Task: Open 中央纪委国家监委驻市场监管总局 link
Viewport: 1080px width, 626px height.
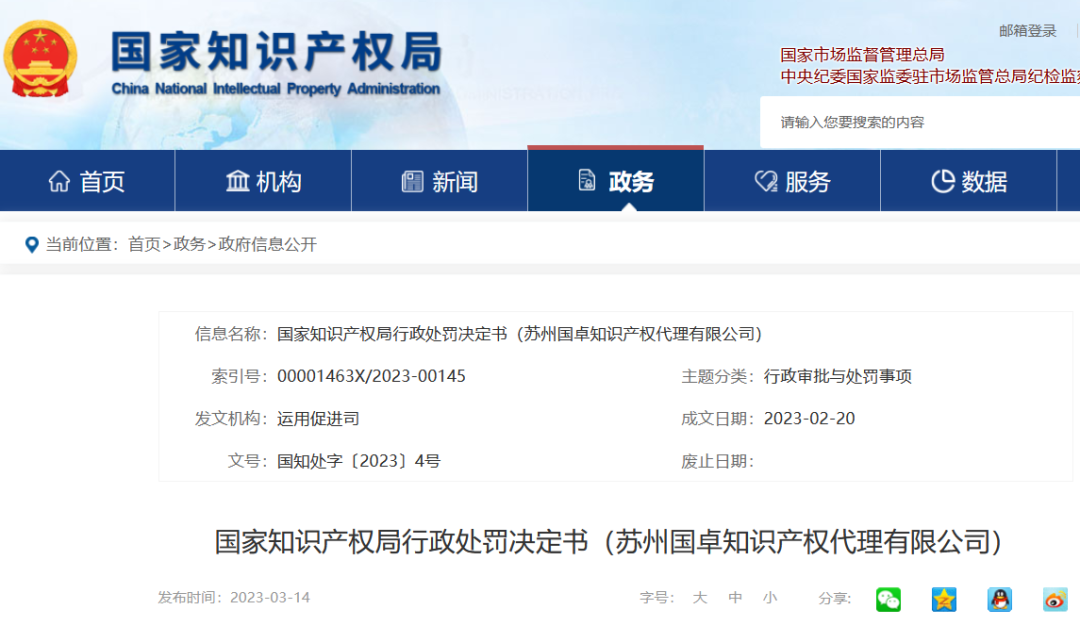Action: click(x=930, y=76)
